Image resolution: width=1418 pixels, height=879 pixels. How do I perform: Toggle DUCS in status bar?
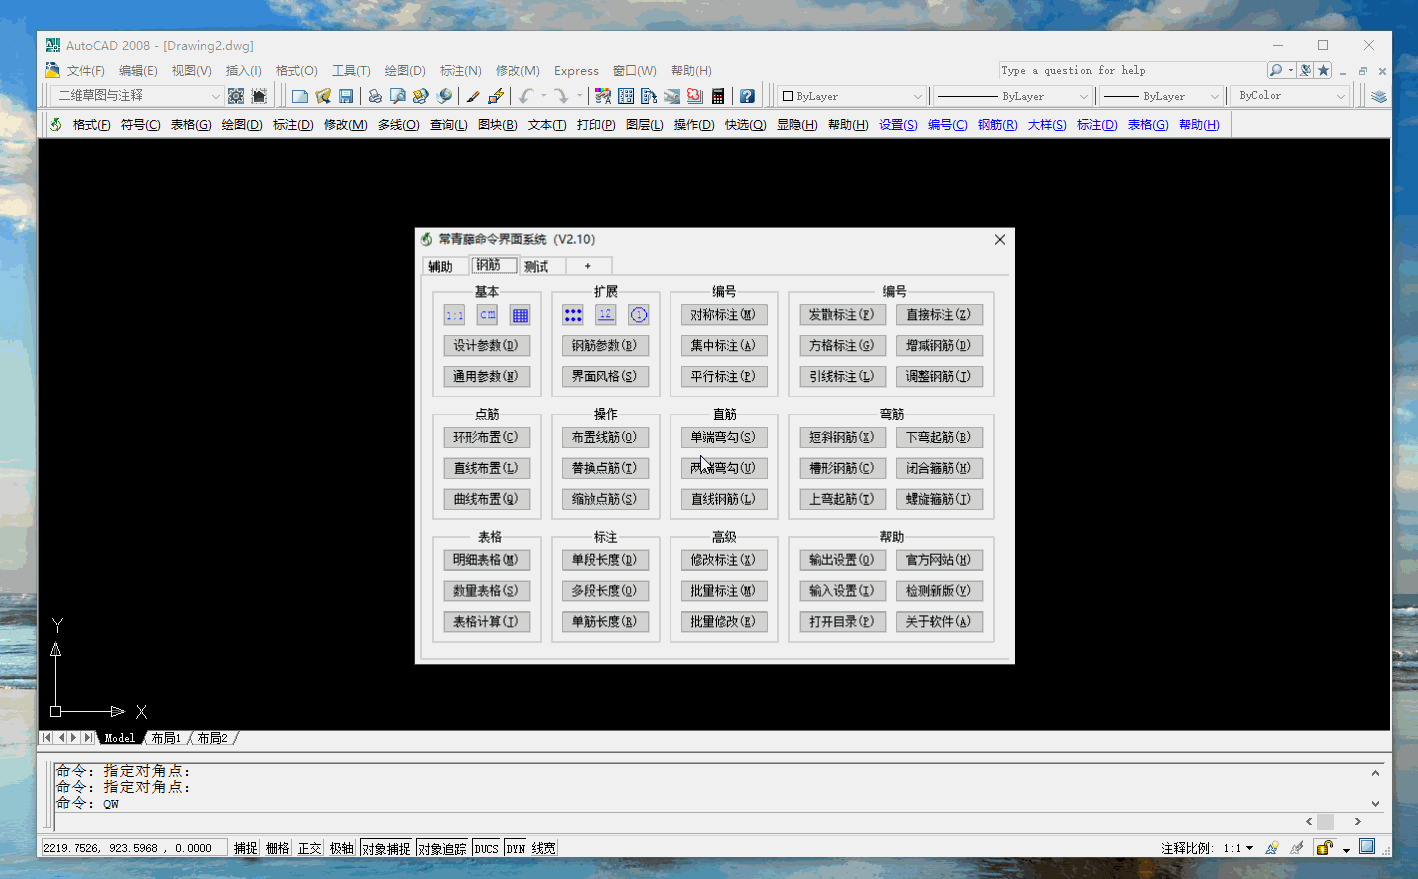coord(487,848)
